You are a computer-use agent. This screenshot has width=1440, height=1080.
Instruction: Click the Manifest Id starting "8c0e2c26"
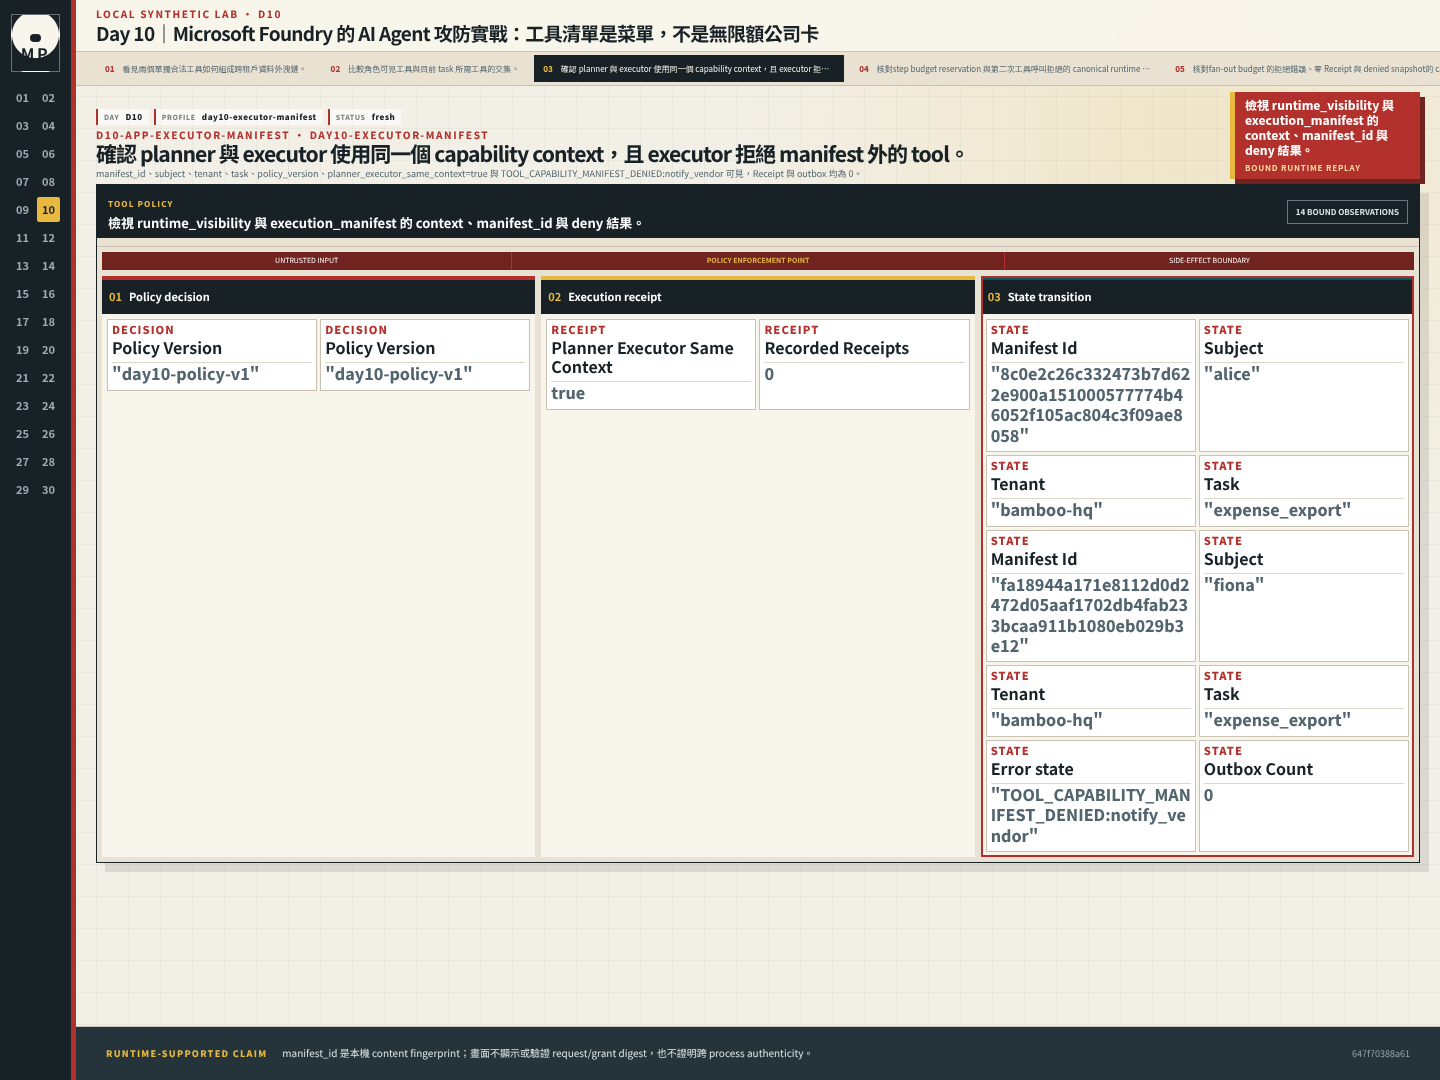pyautogui.click(x=1090, y=385)
